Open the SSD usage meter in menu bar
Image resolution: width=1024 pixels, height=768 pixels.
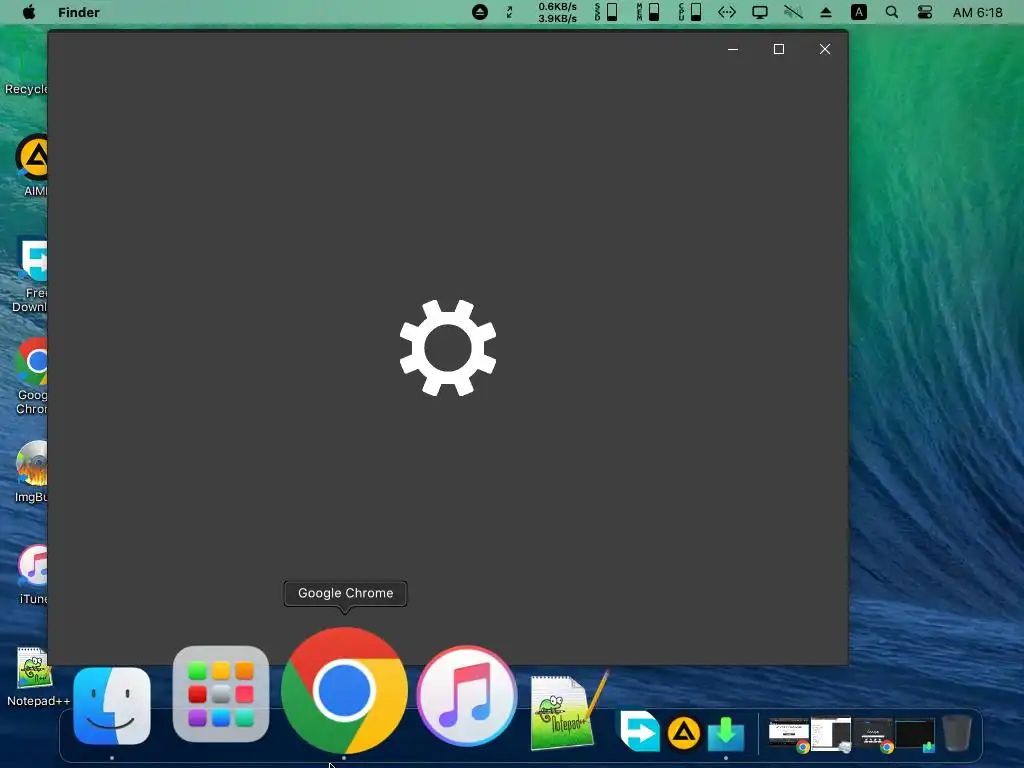(x=606, y=12)
